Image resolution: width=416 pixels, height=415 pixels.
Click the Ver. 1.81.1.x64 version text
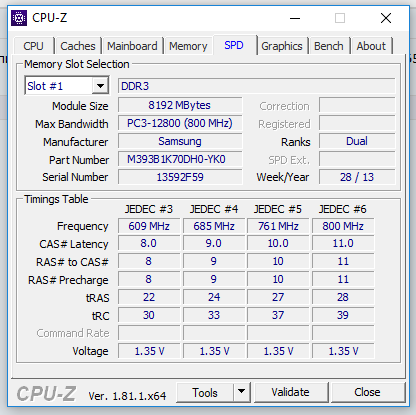(127, 396)
